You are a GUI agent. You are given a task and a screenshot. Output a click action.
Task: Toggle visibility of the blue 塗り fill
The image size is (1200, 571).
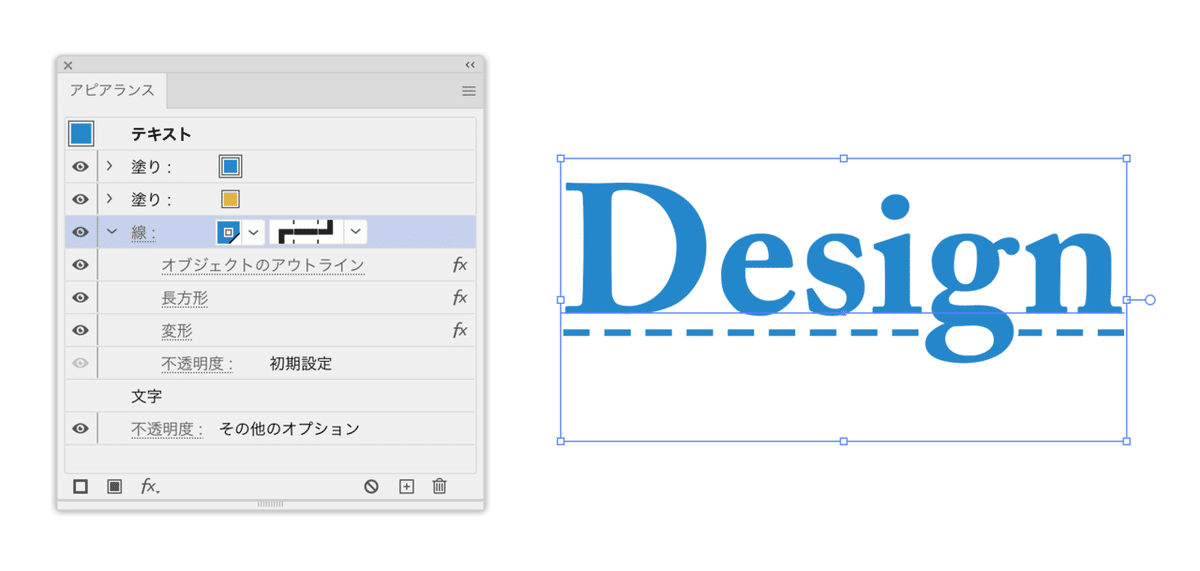point(81,167)
